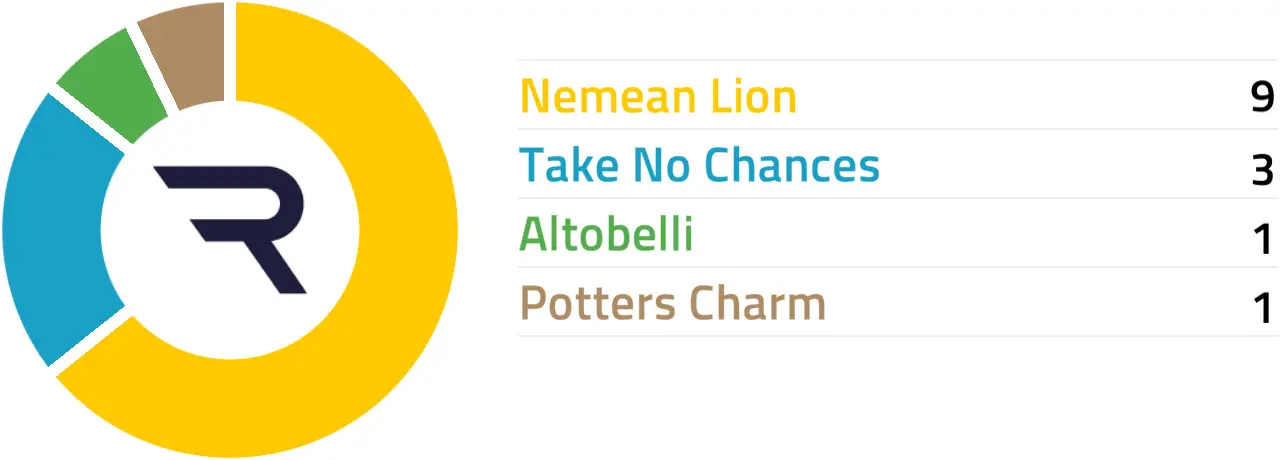Click divider between Nemean Lion and Take No Chances
The width and height of the screenshot is (1280, 460).
pos(898,129)
